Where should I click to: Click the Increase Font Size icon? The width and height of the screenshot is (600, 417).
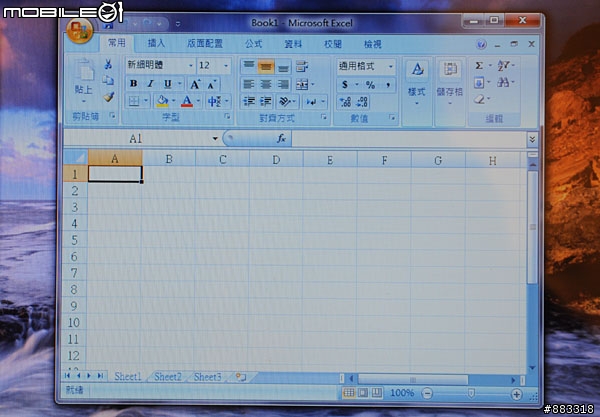(x=195, y=84)
